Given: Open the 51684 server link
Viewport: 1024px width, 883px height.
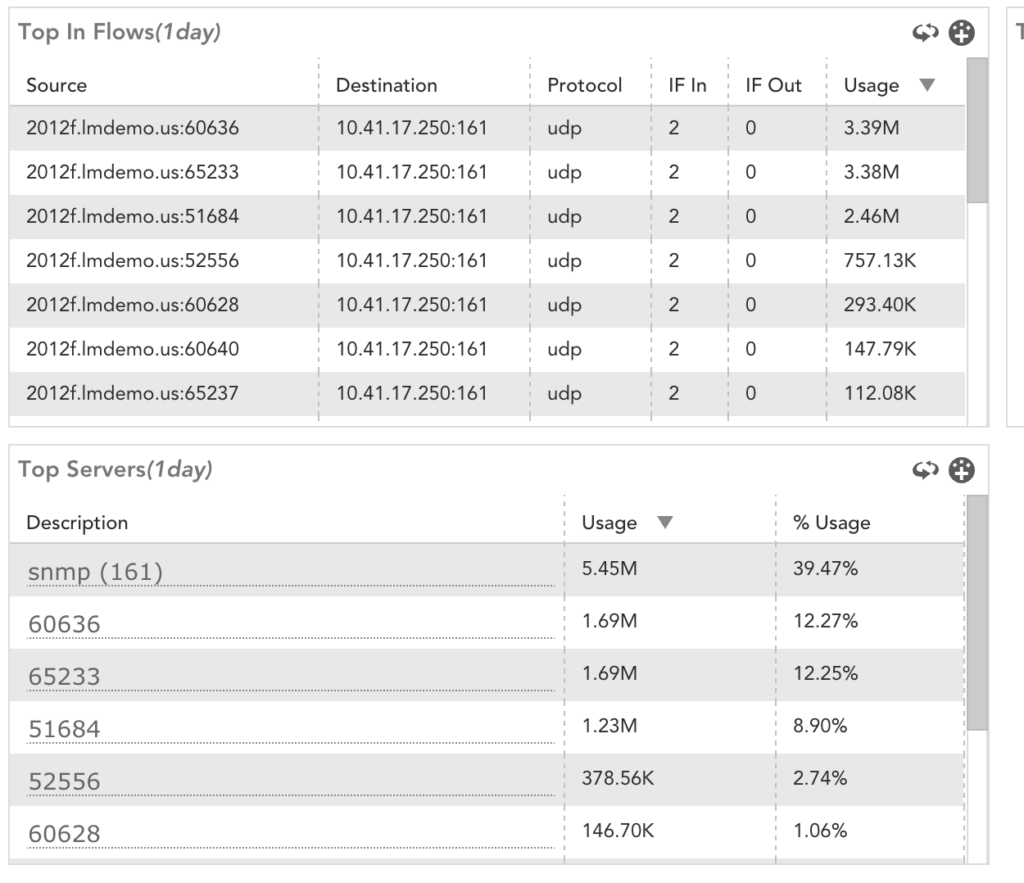Looking at the screenshot, I should tap(64, 729).
